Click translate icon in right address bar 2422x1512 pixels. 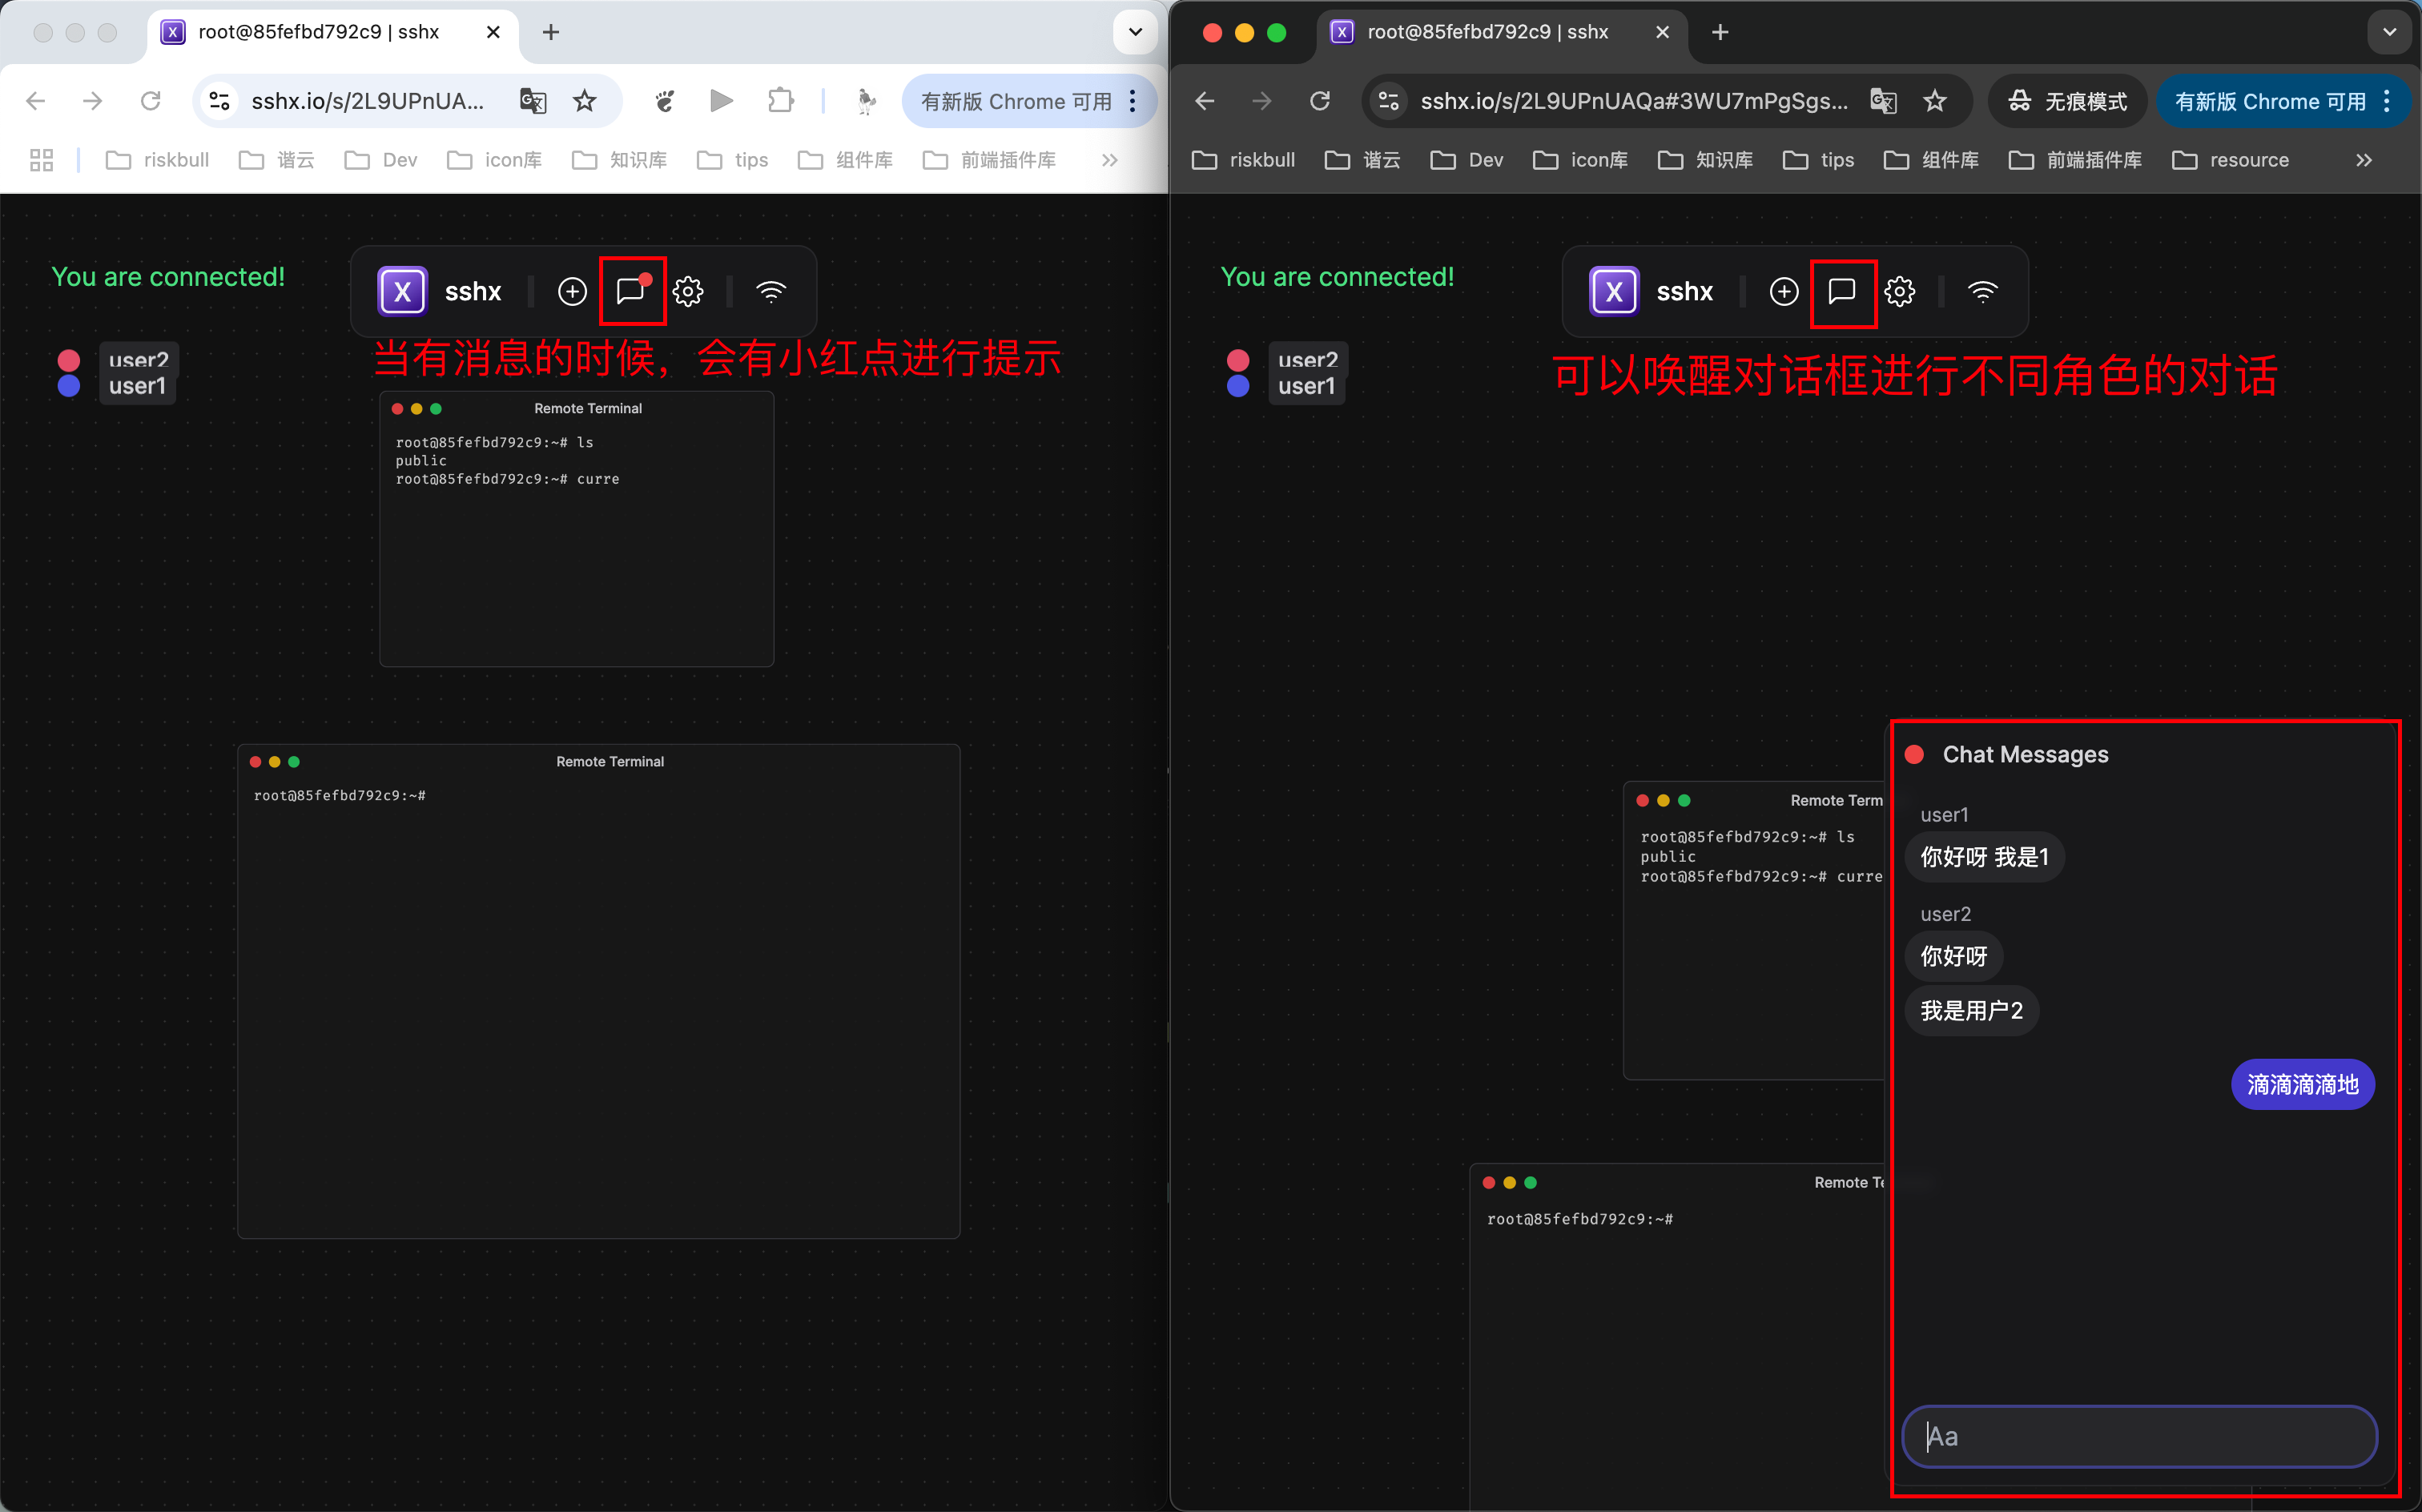(1883, 101)
